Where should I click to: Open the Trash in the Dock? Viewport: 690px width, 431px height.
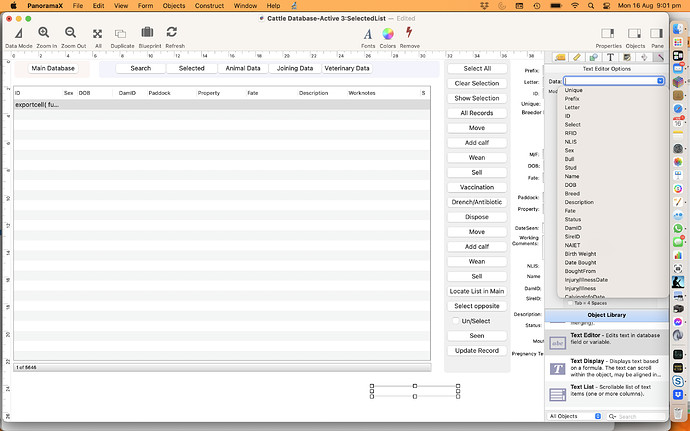coord(678,412)
